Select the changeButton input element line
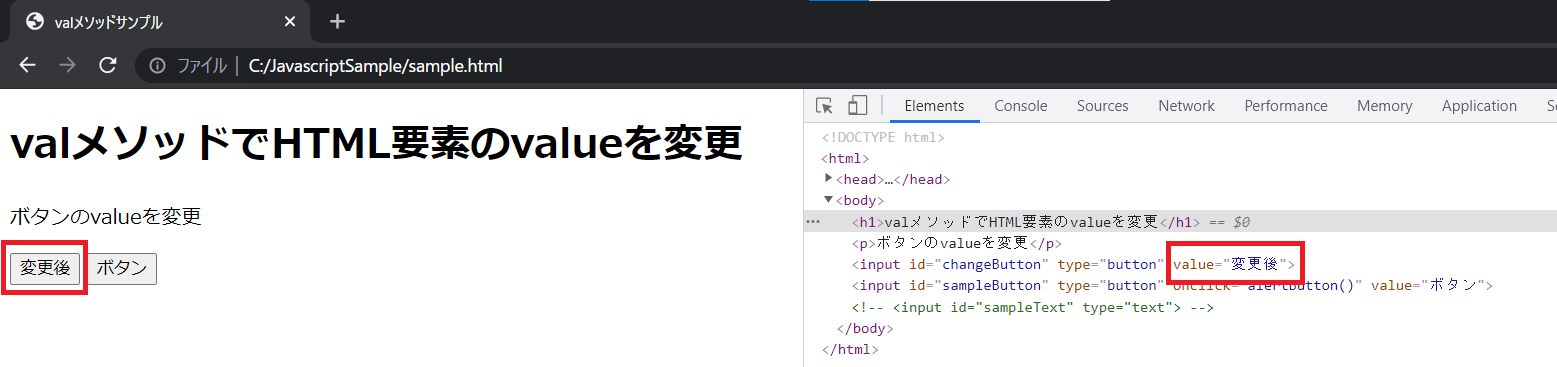The height and width of the screenshot is (367, 1557). coord(1073,265)
